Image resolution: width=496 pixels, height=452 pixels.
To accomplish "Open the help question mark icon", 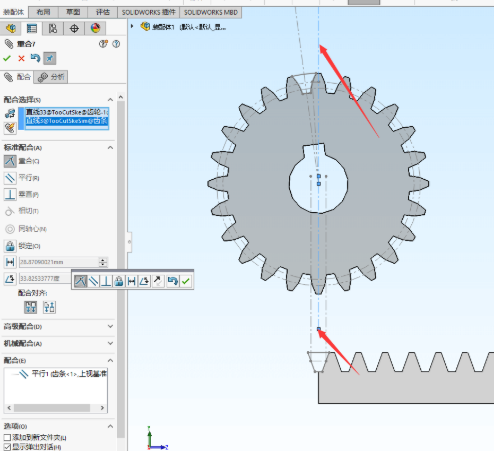I will click(116, 44).
